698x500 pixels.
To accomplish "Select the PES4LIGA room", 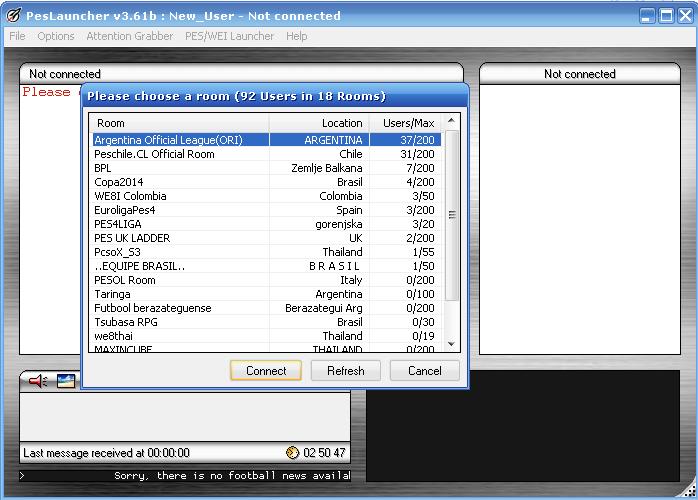I will coord(267,224).
